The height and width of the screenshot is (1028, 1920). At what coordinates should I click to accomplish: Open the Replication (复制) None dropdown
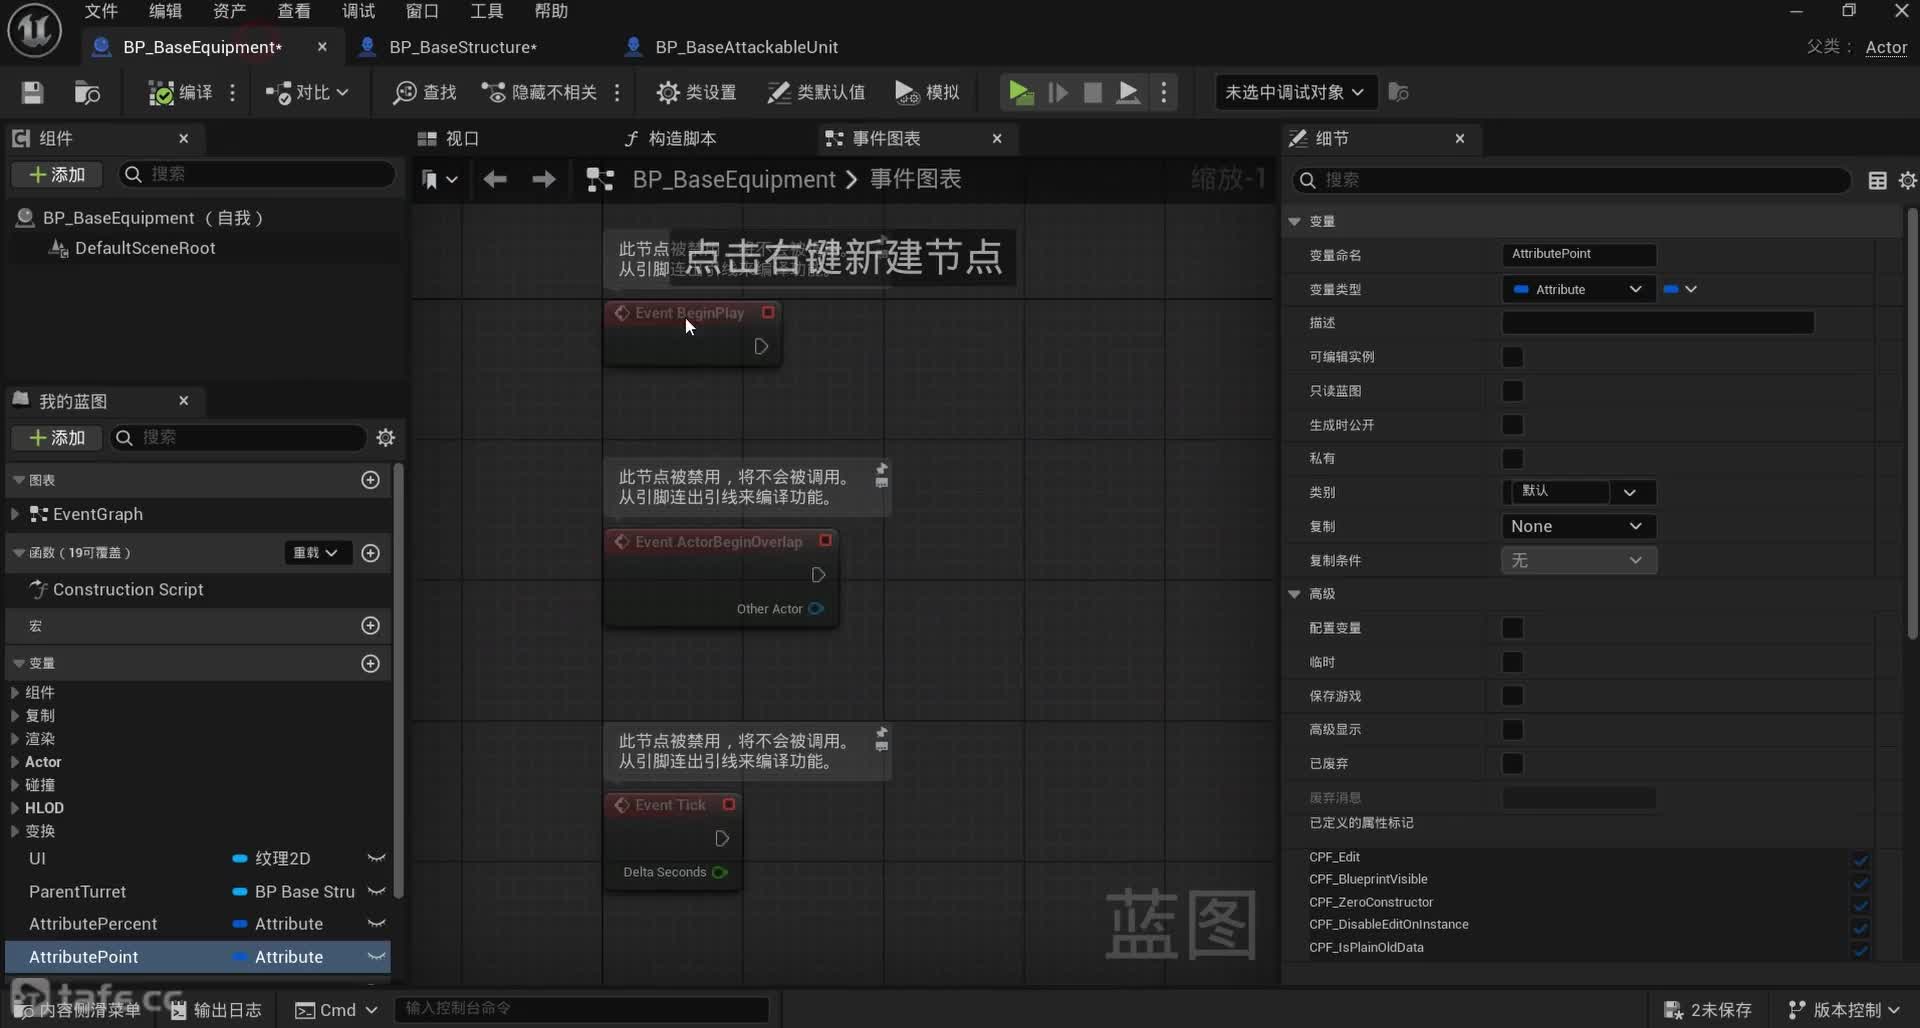pos(1577,527)
